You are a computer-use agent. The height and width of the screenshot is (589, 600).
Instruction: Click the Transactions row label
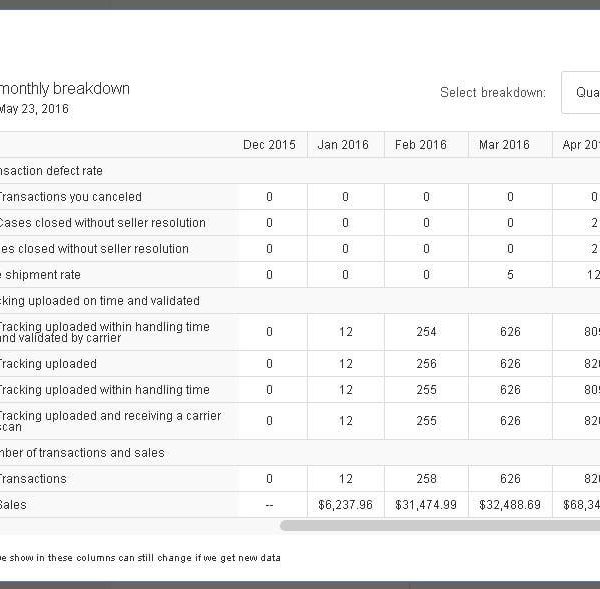coord(33,479)
